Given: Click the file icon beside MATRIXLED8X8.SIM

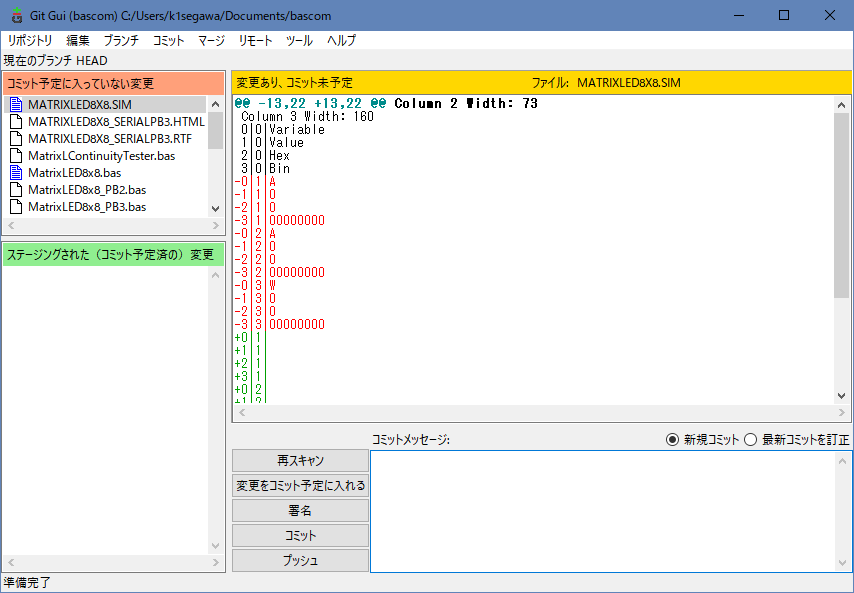Looking at the screenshot, I should pyautogui.click(x=16, y=104).
